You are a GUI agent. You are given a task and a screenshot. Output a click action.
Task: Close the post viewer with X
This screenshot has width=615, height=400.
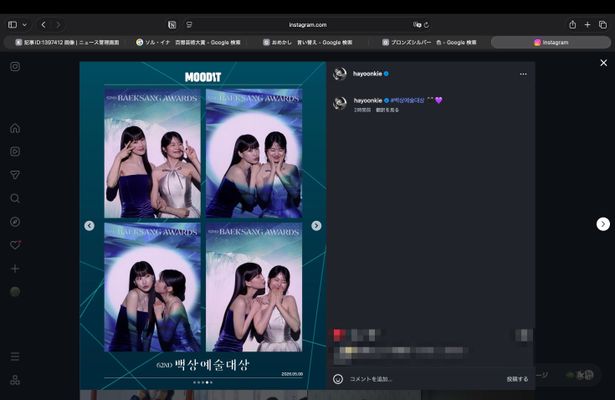(604, 63)
